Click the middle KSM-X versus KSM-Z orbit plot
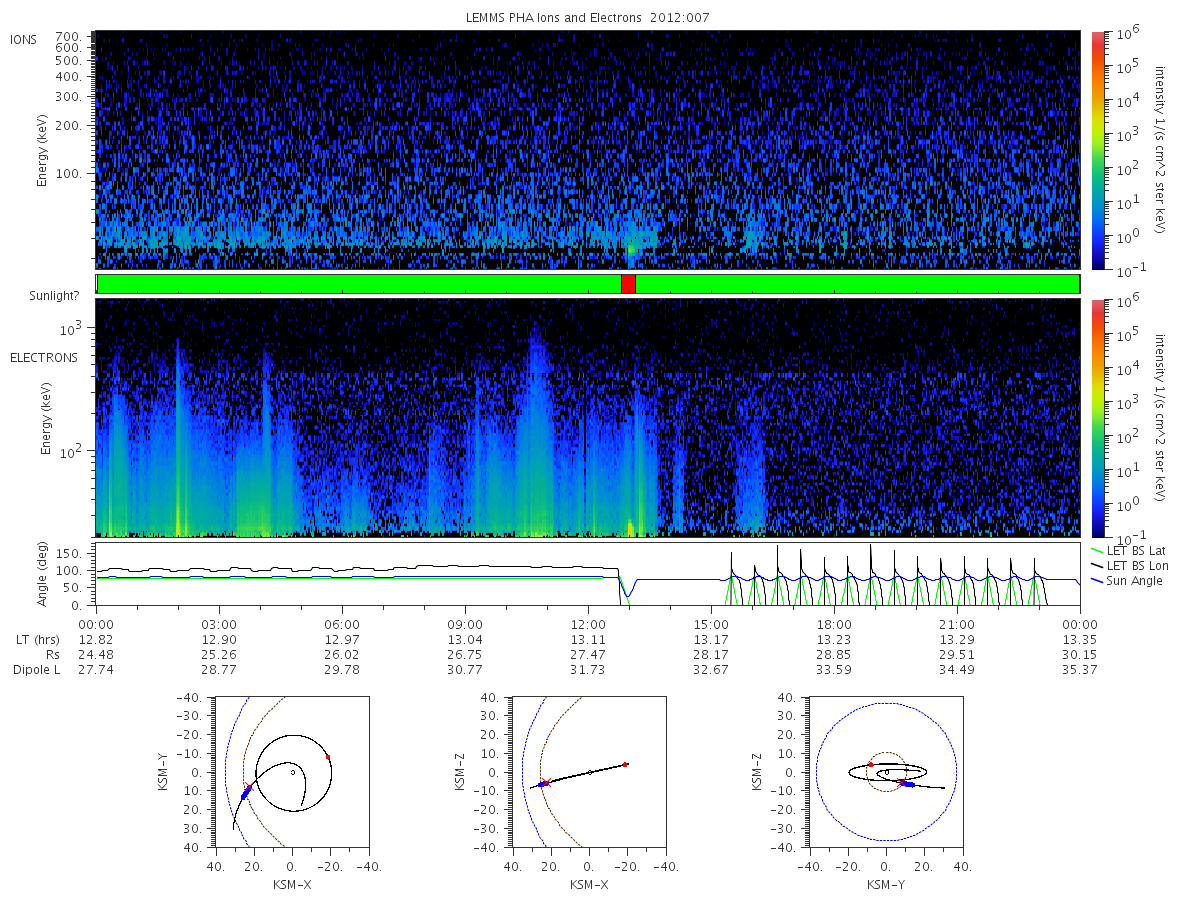Screen dimensions: 1200x900 [x=589, y=772]
